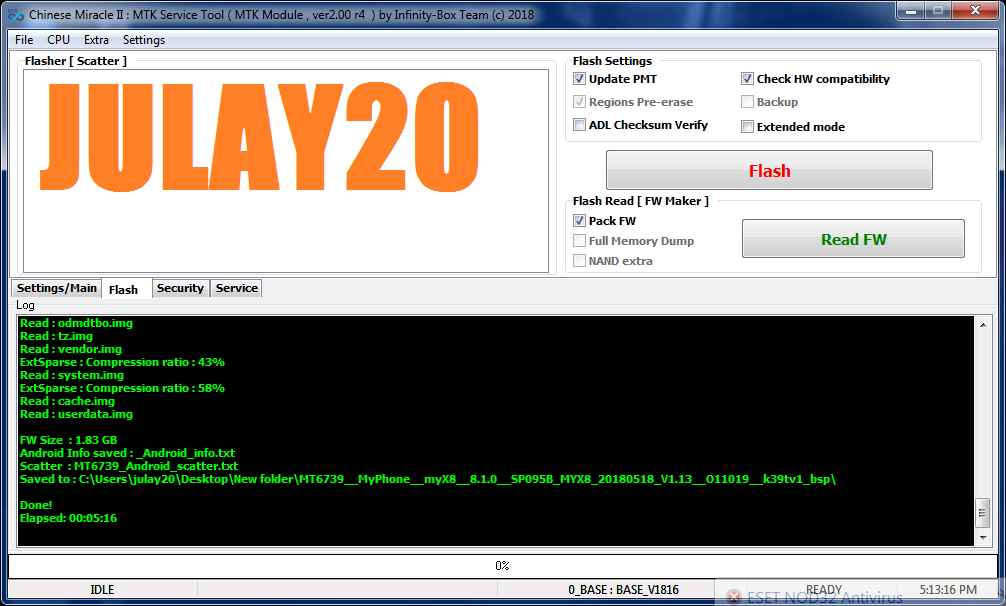Click the 'Saved to' path log line
The width and height of the screenshot is (1006, 606).
click(428, 479)
